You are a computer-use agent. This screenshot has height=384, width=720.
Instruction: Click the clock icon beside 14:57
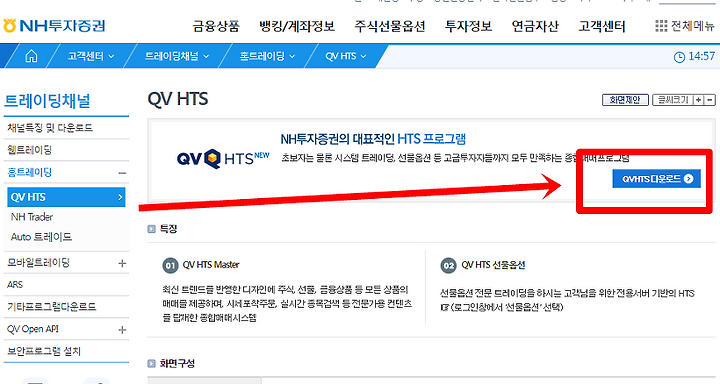(x=679, y=57)
